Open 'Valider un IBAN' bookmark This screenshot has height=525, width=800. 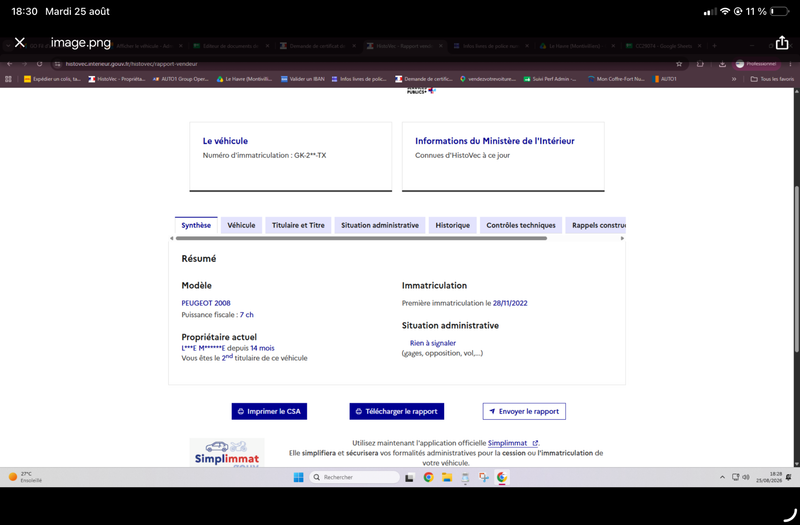(303, 79)
